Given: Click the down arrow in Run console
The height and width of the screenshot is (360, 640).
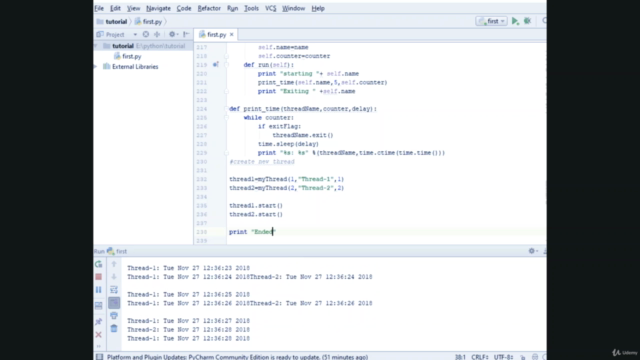Looking at the screenshot, I should 114,277.
